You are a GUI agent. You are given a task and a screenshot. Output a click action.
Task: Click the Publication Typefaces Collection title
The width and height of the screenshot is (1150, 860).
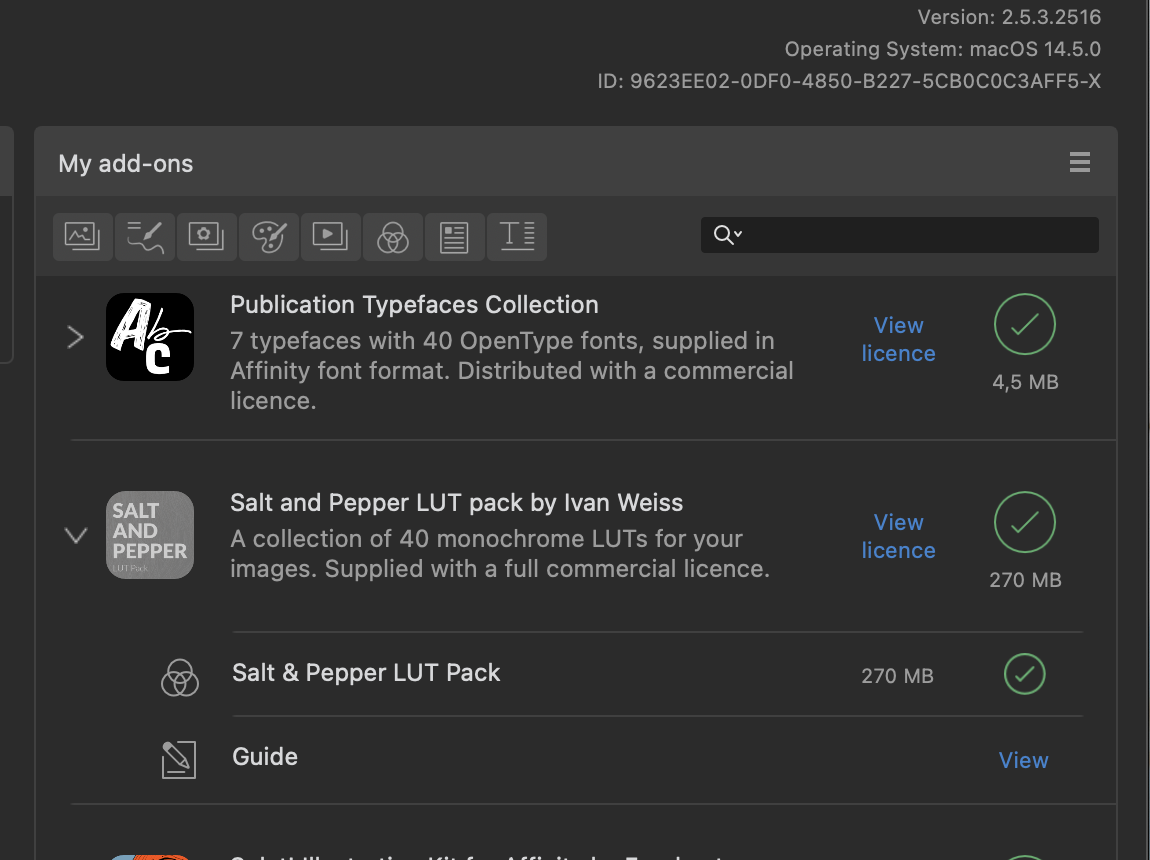tap(414, 304)
